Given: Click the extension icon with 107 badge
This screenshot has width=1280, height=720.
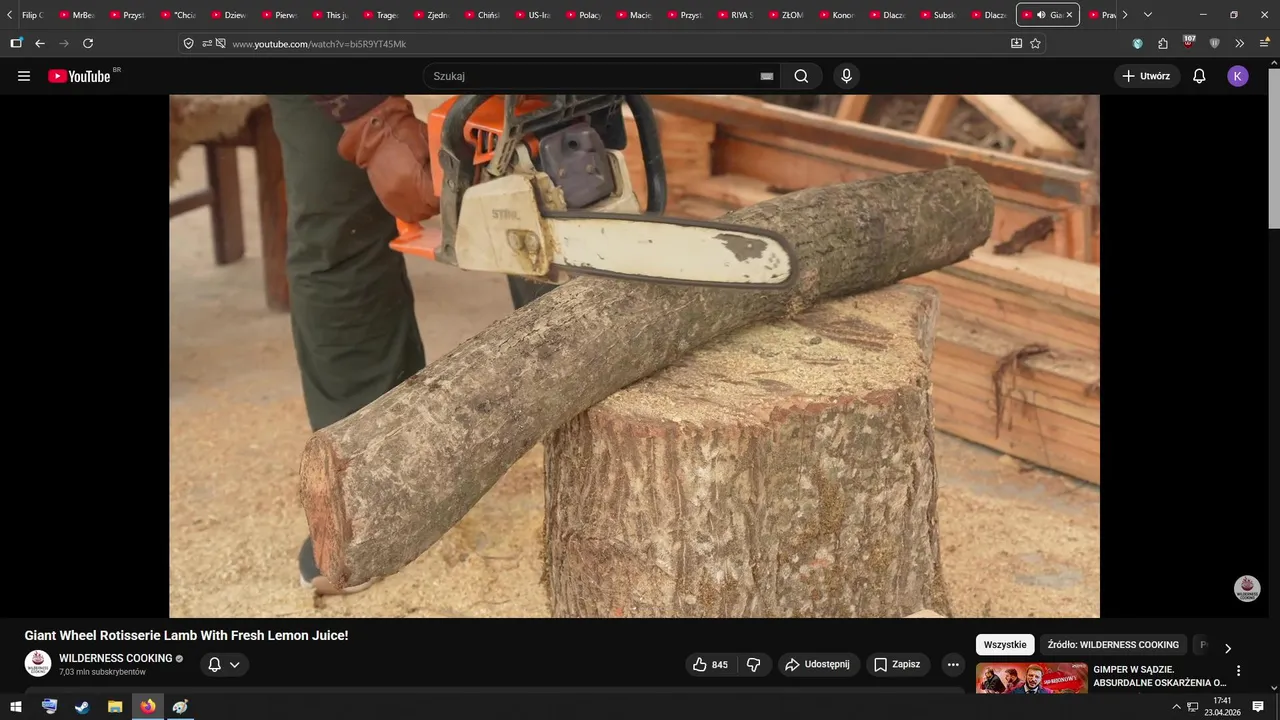Looking at the screenshot, I should coord(1188,43).
